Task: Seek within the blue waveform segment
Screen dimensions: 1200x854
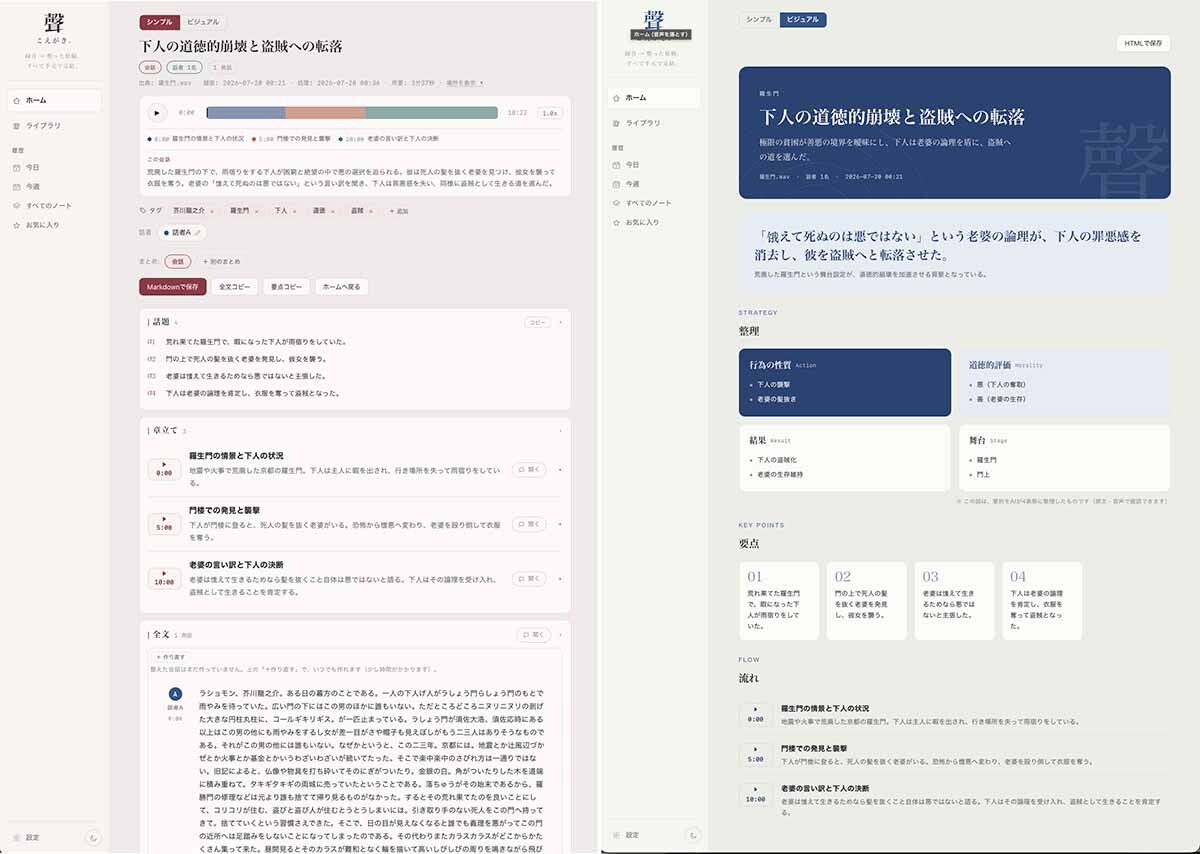Action: coord(246,113)
